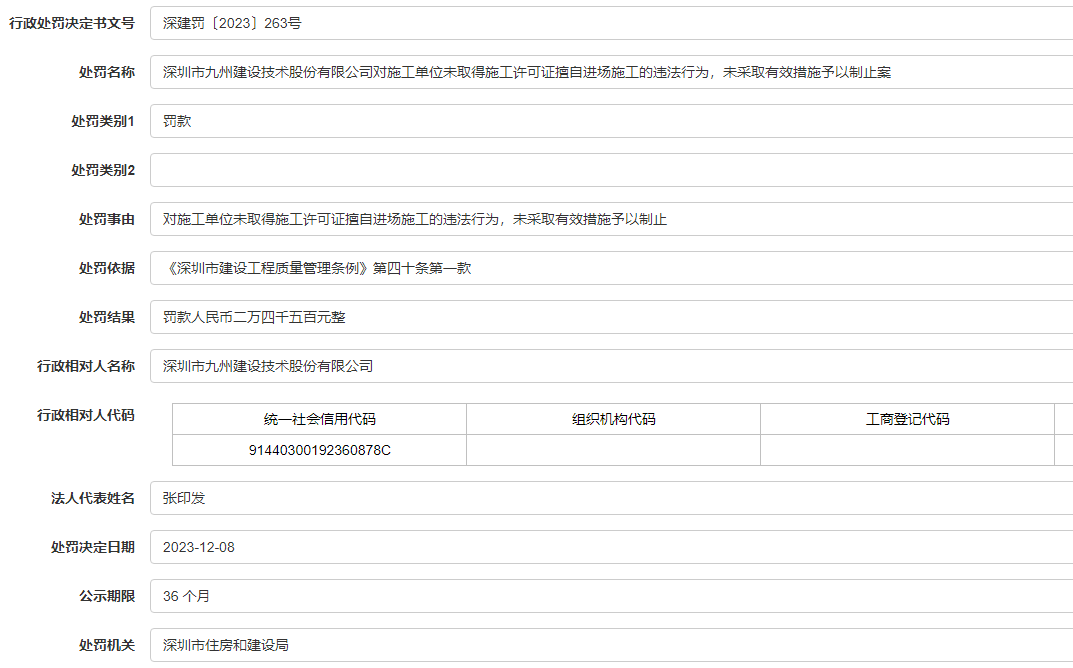This screenshot has width=1073, height=668.
Task: Click the label 处罚类别2
Action: point(103,170)
